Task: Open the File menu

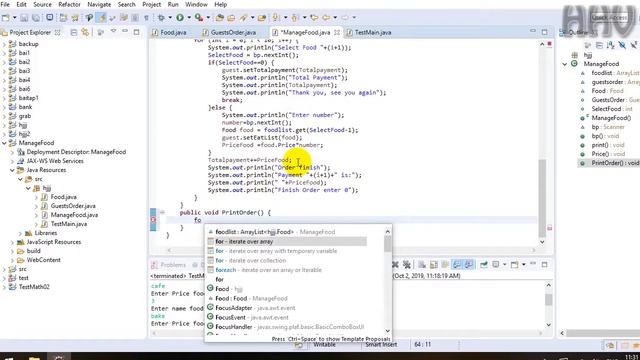Action: tap(5, 4)
